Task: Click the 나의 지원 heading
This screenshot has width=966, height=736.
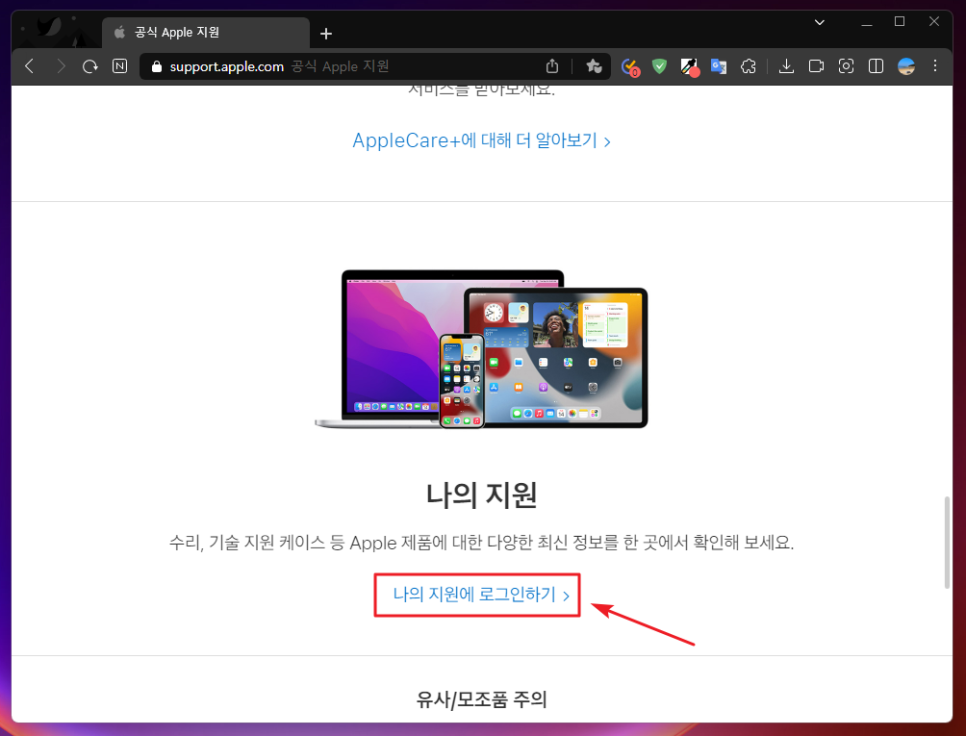Action: tap(481, 495)
